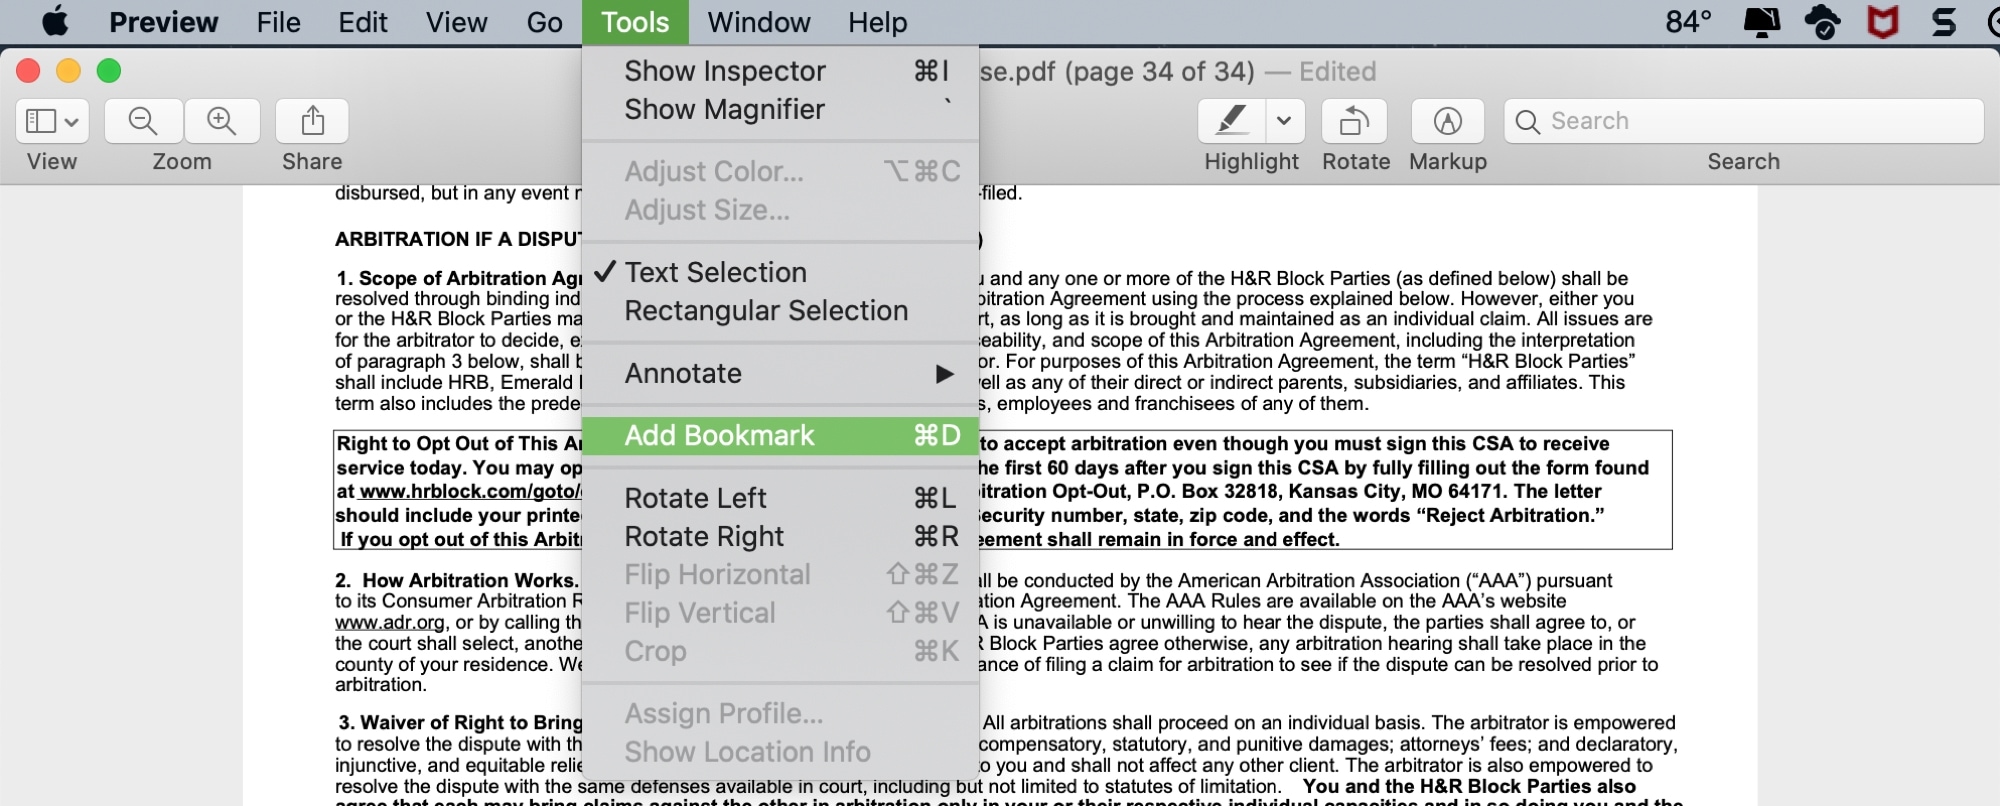The height and width of the screenshot is (806, 2000).
Task: Select Add Bookmark
Action: (780, 435)
